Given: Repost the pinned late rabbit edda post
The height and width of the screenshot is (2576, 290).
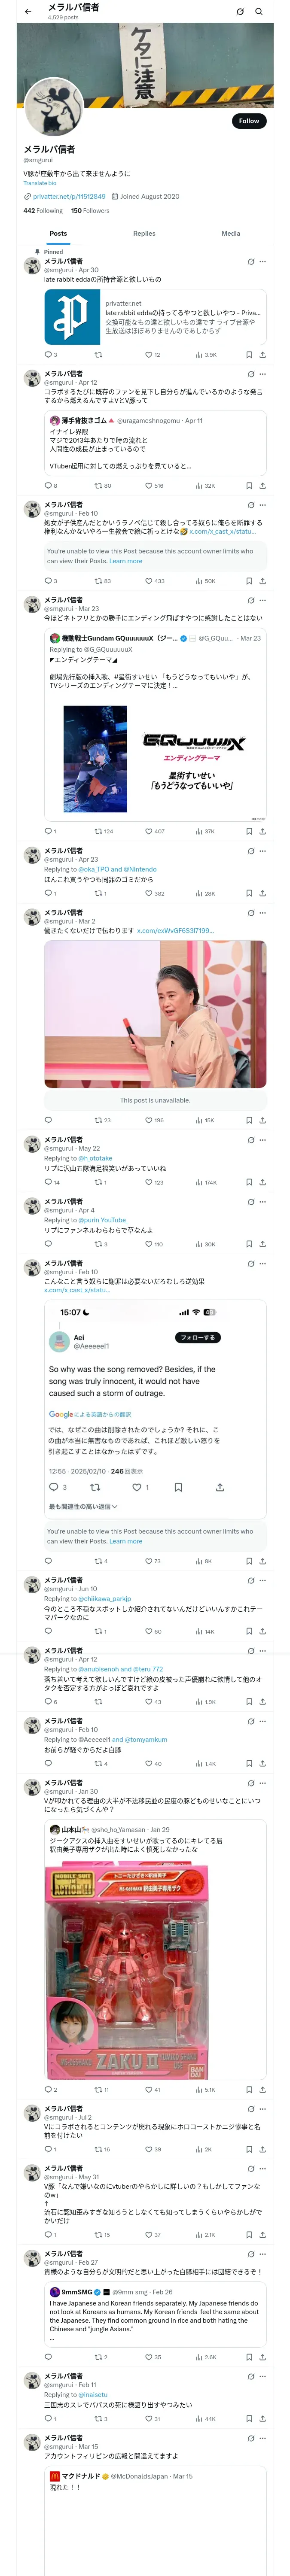Looking at the screenshot, I should point(98,354).
